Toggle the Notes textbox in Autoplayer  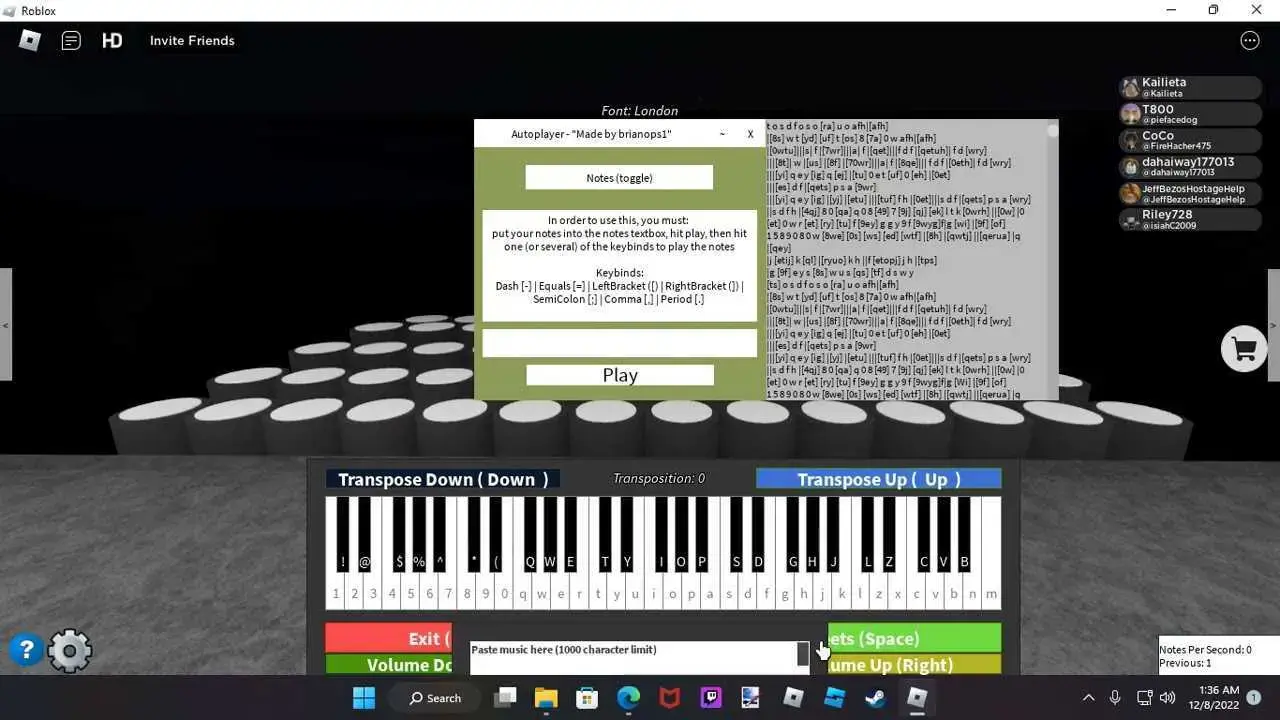pos(619,178)
